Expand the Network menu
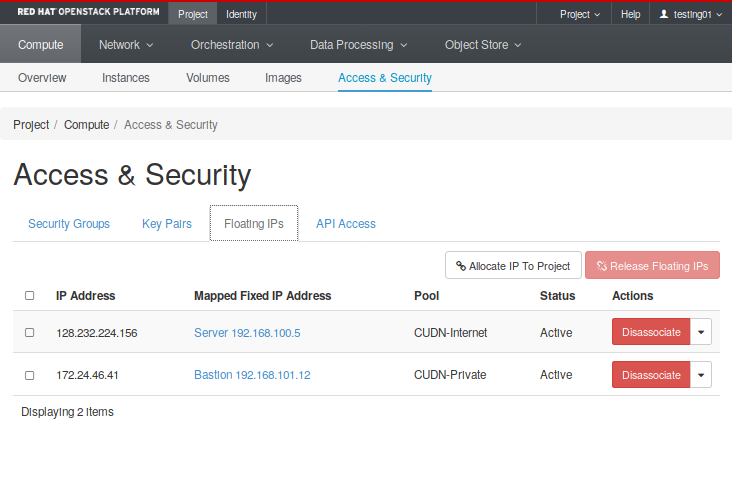The image size is (732, 483). [x=126, y=45]
